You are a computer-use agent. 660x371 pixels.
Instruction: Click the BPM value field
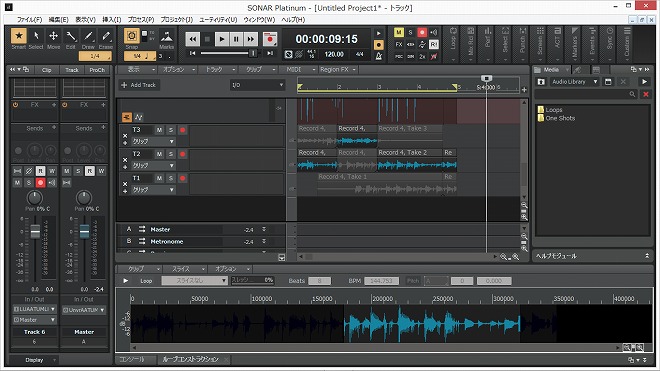[x=381, y=281]
